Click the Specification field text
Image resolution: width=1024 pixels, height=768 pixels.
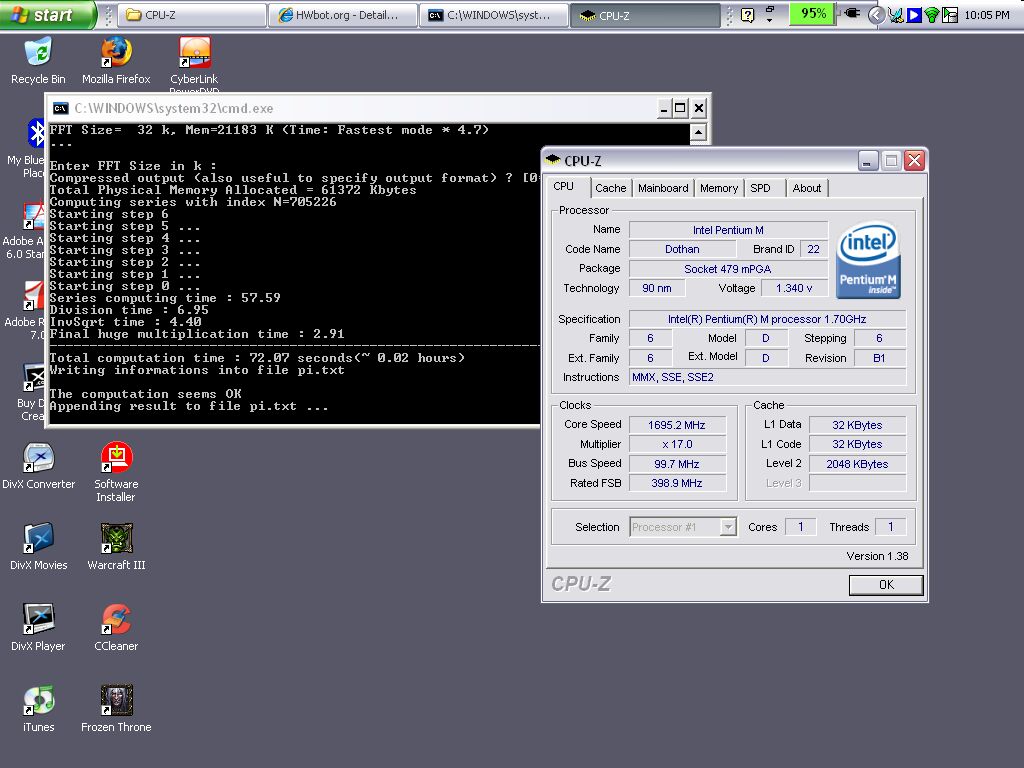point(767,319)
